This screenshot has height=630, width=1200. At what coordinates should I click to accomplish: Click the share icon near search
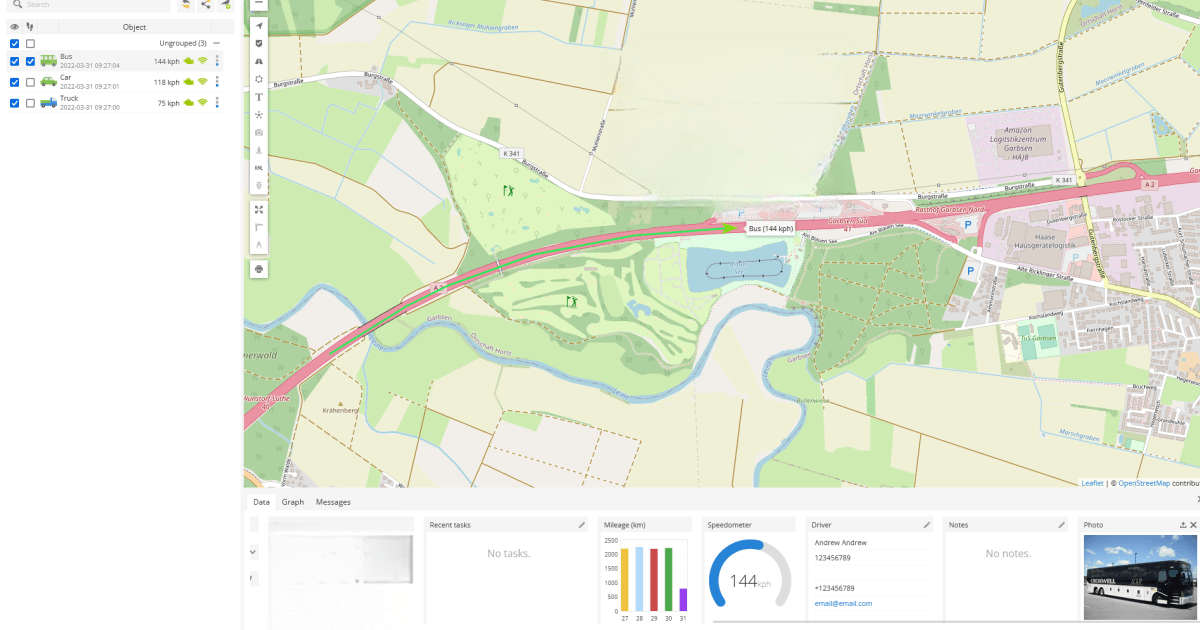pyautogui.click(x=206, y=5)
